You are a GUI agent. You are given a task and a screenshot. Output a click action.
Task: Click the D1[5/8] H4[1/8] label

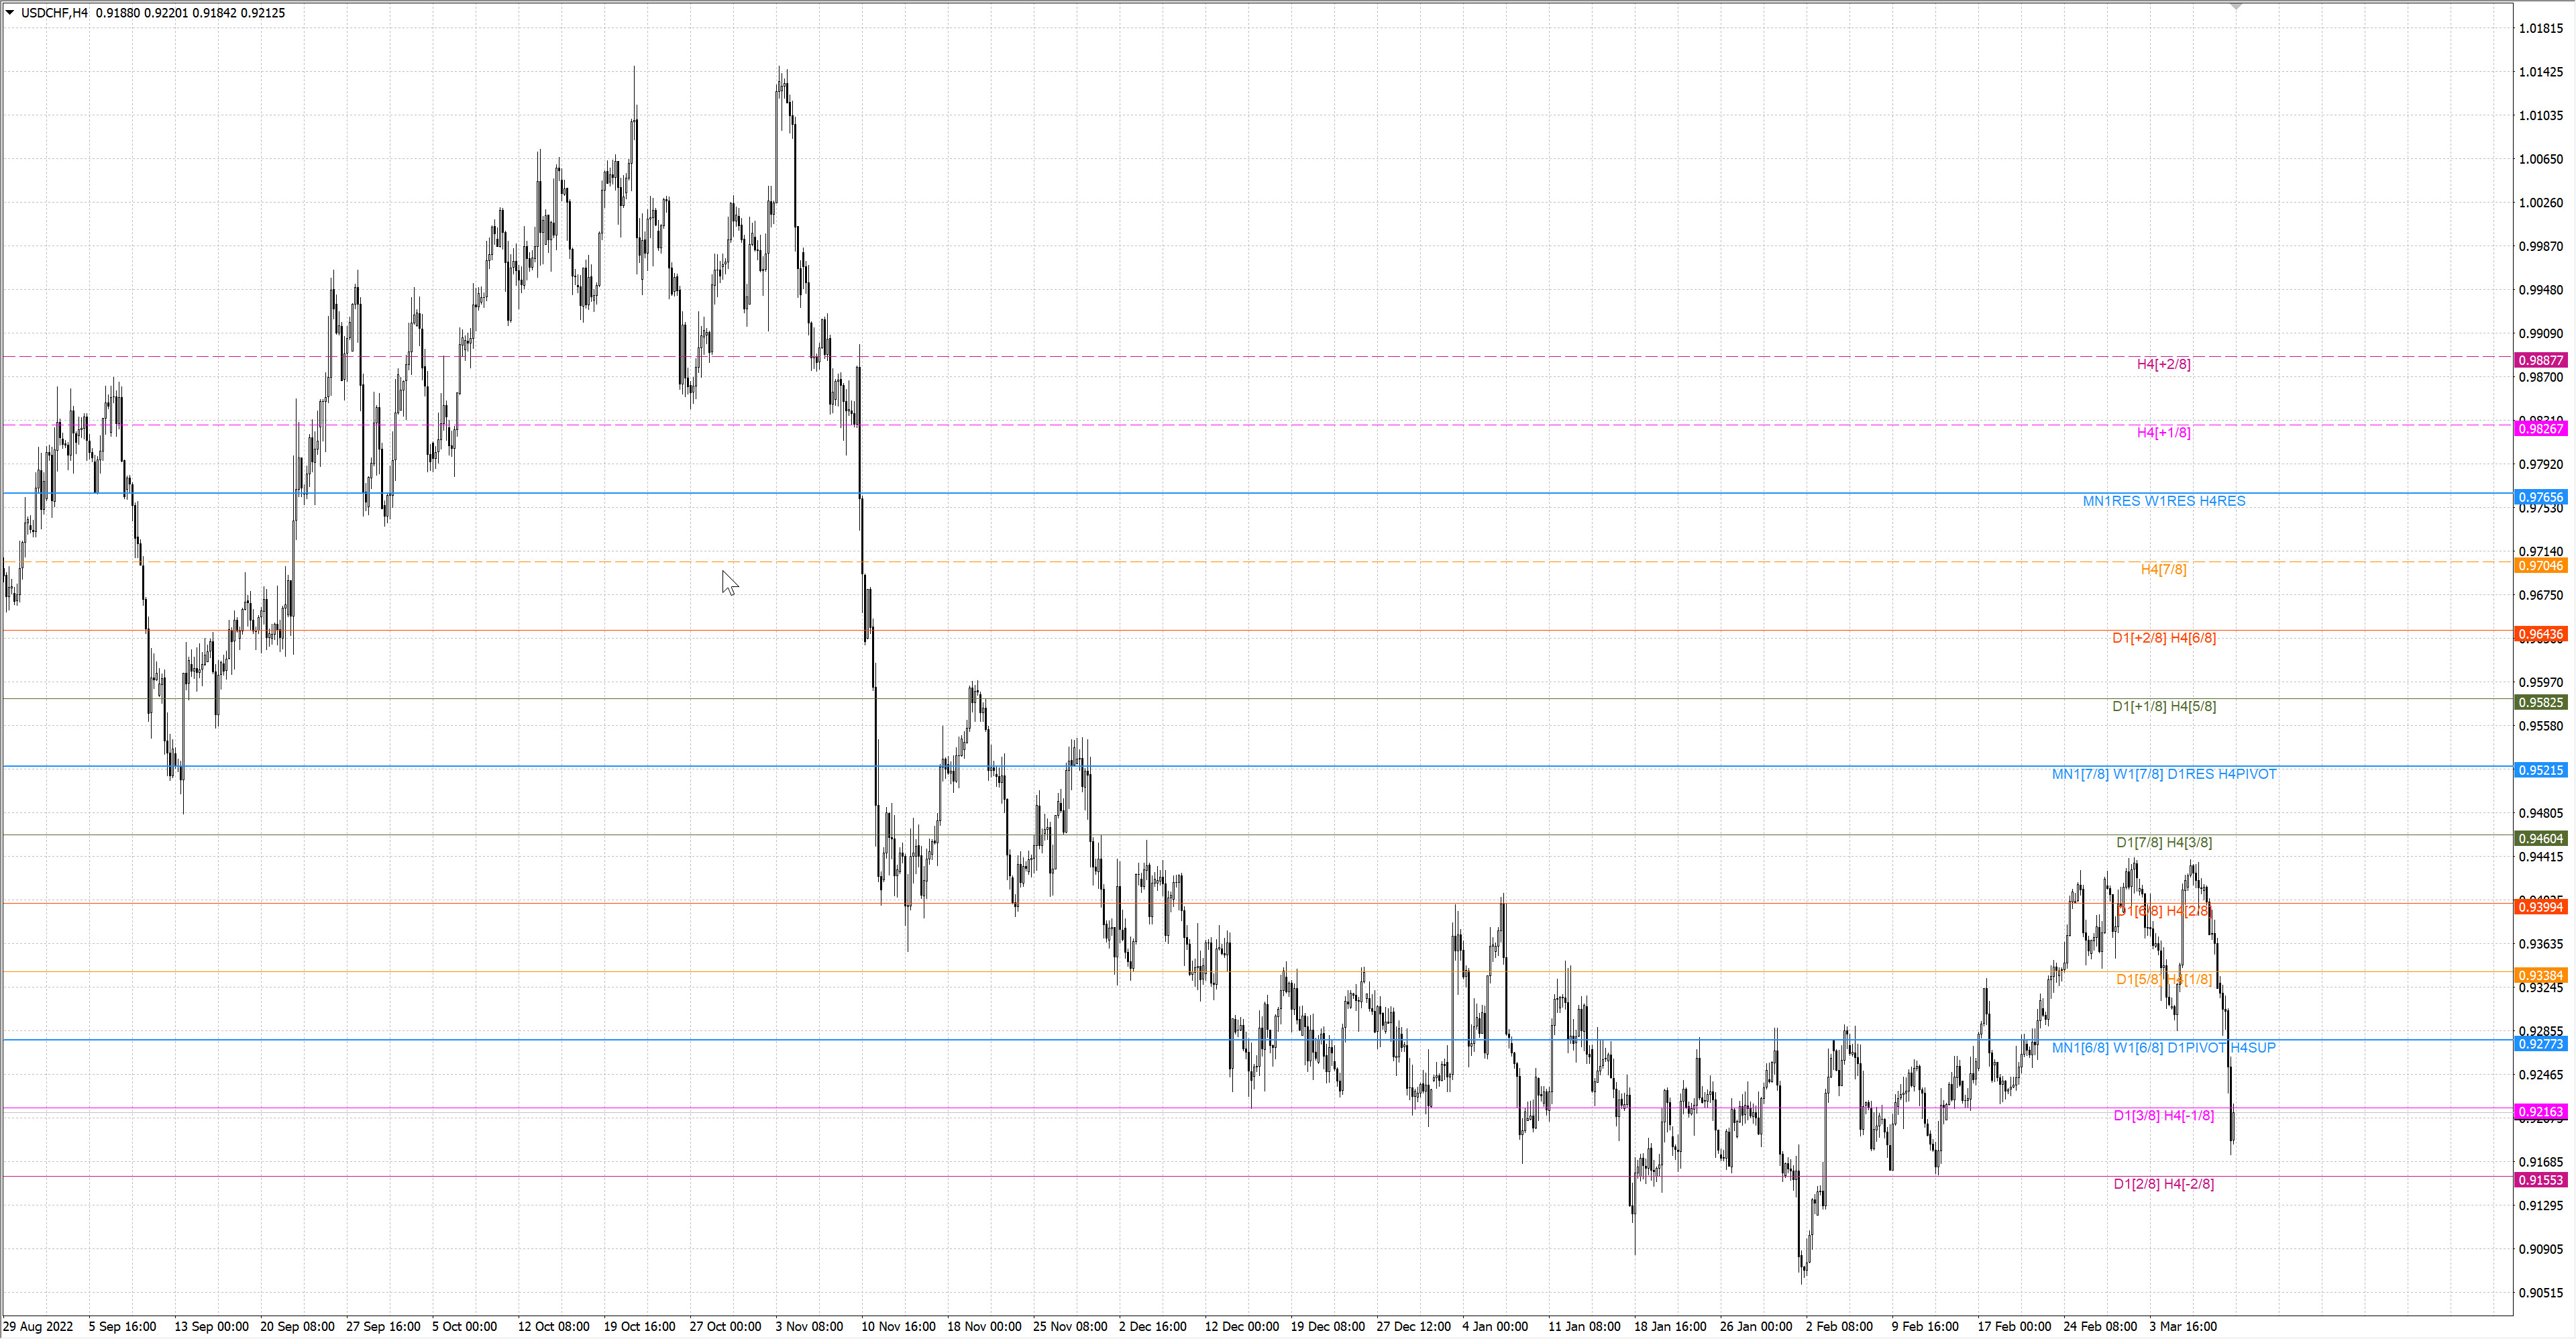[x=2163, y=980]
